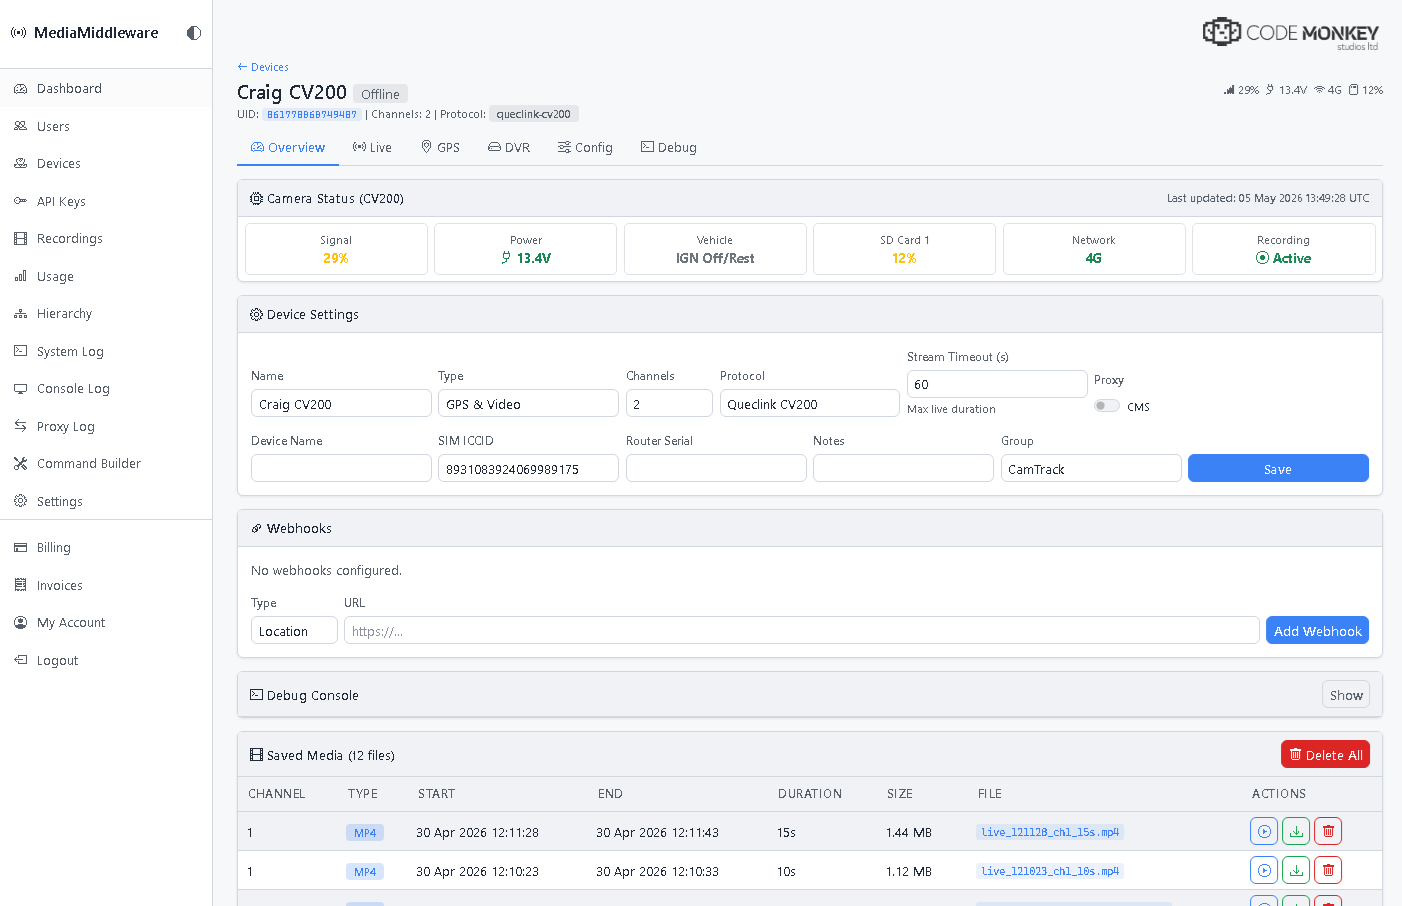Screen dimensions: 1402x906
Task: Click the Settings gear icon in sidebar
Action: [20, 501]
